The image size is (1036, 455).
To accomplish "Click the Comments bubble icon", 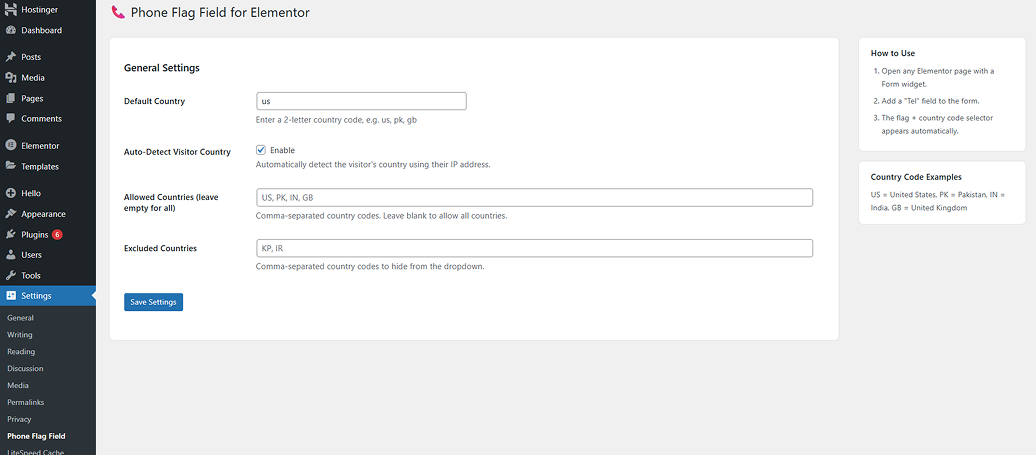I will click(11, 119).
